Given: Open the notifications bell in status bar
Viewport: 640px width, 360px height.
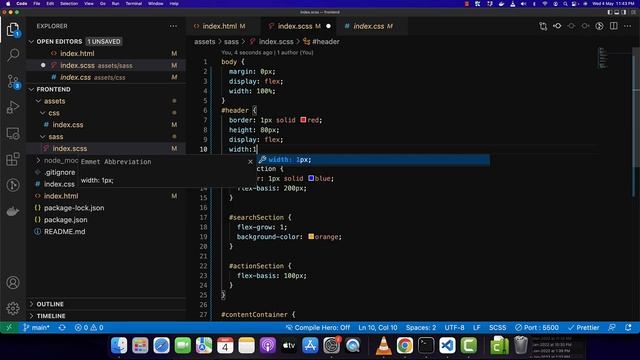Looking at the screenshot, I should click(628, 328).
